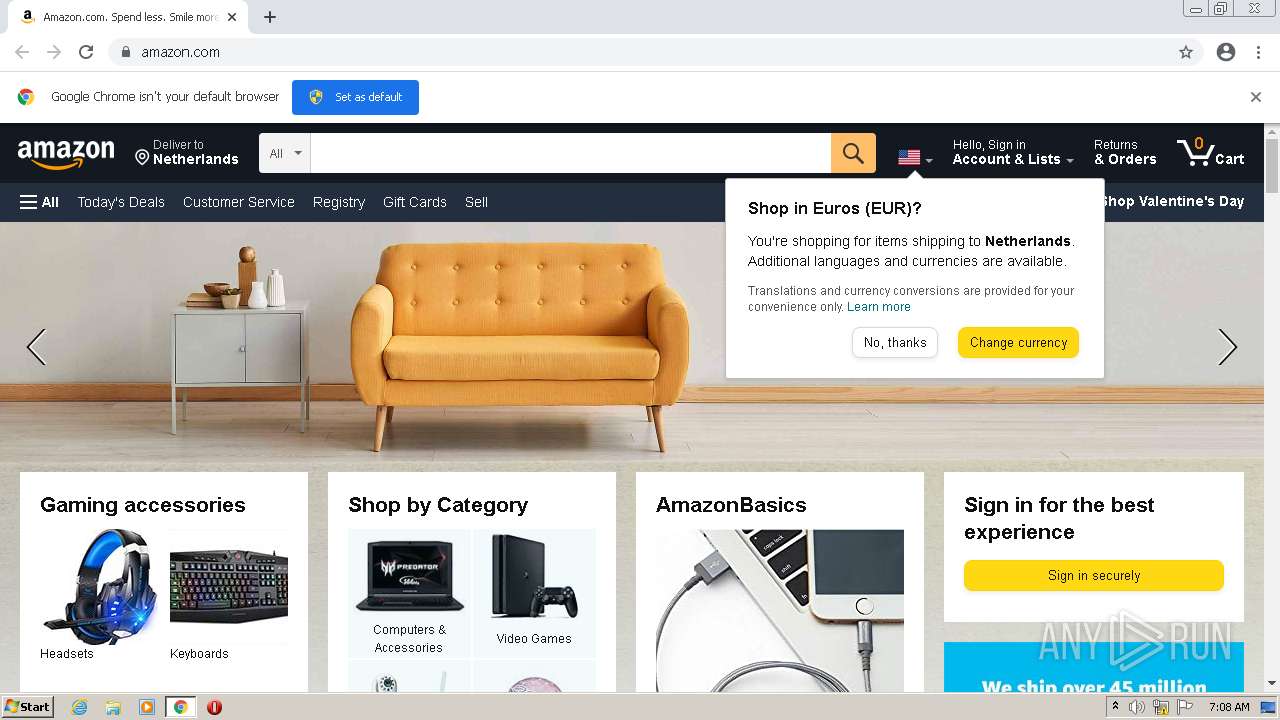
Task: Click the Change currency button
Action: pyautogui.click(x=1018, y=342)
